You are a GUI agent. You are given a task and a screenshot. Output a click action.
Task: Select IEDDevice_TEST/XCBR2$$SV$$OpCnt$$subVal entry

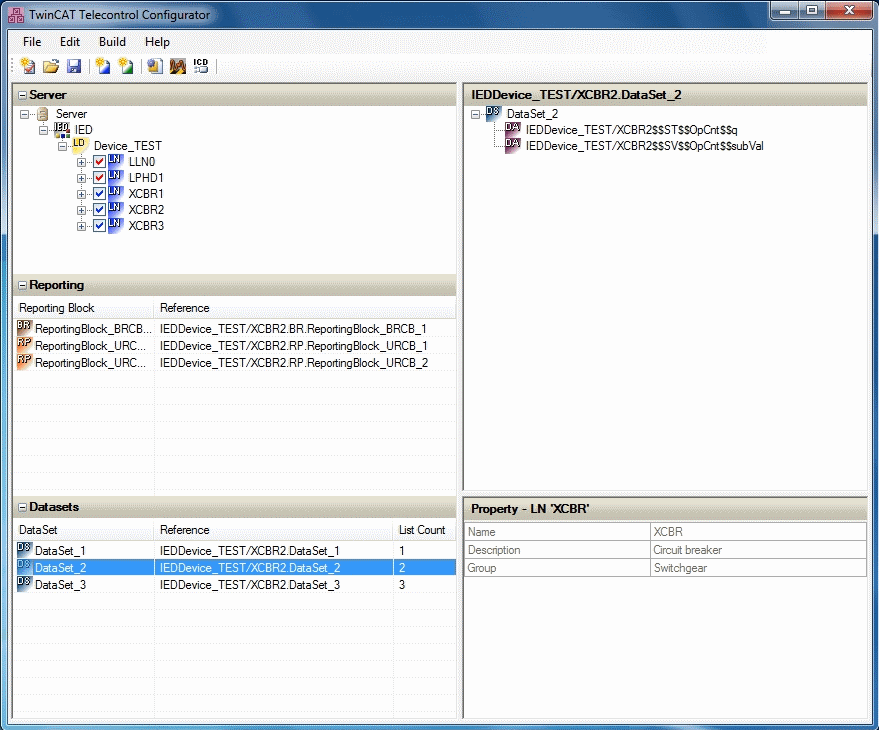pyautogui.click(x=645, y=146)
